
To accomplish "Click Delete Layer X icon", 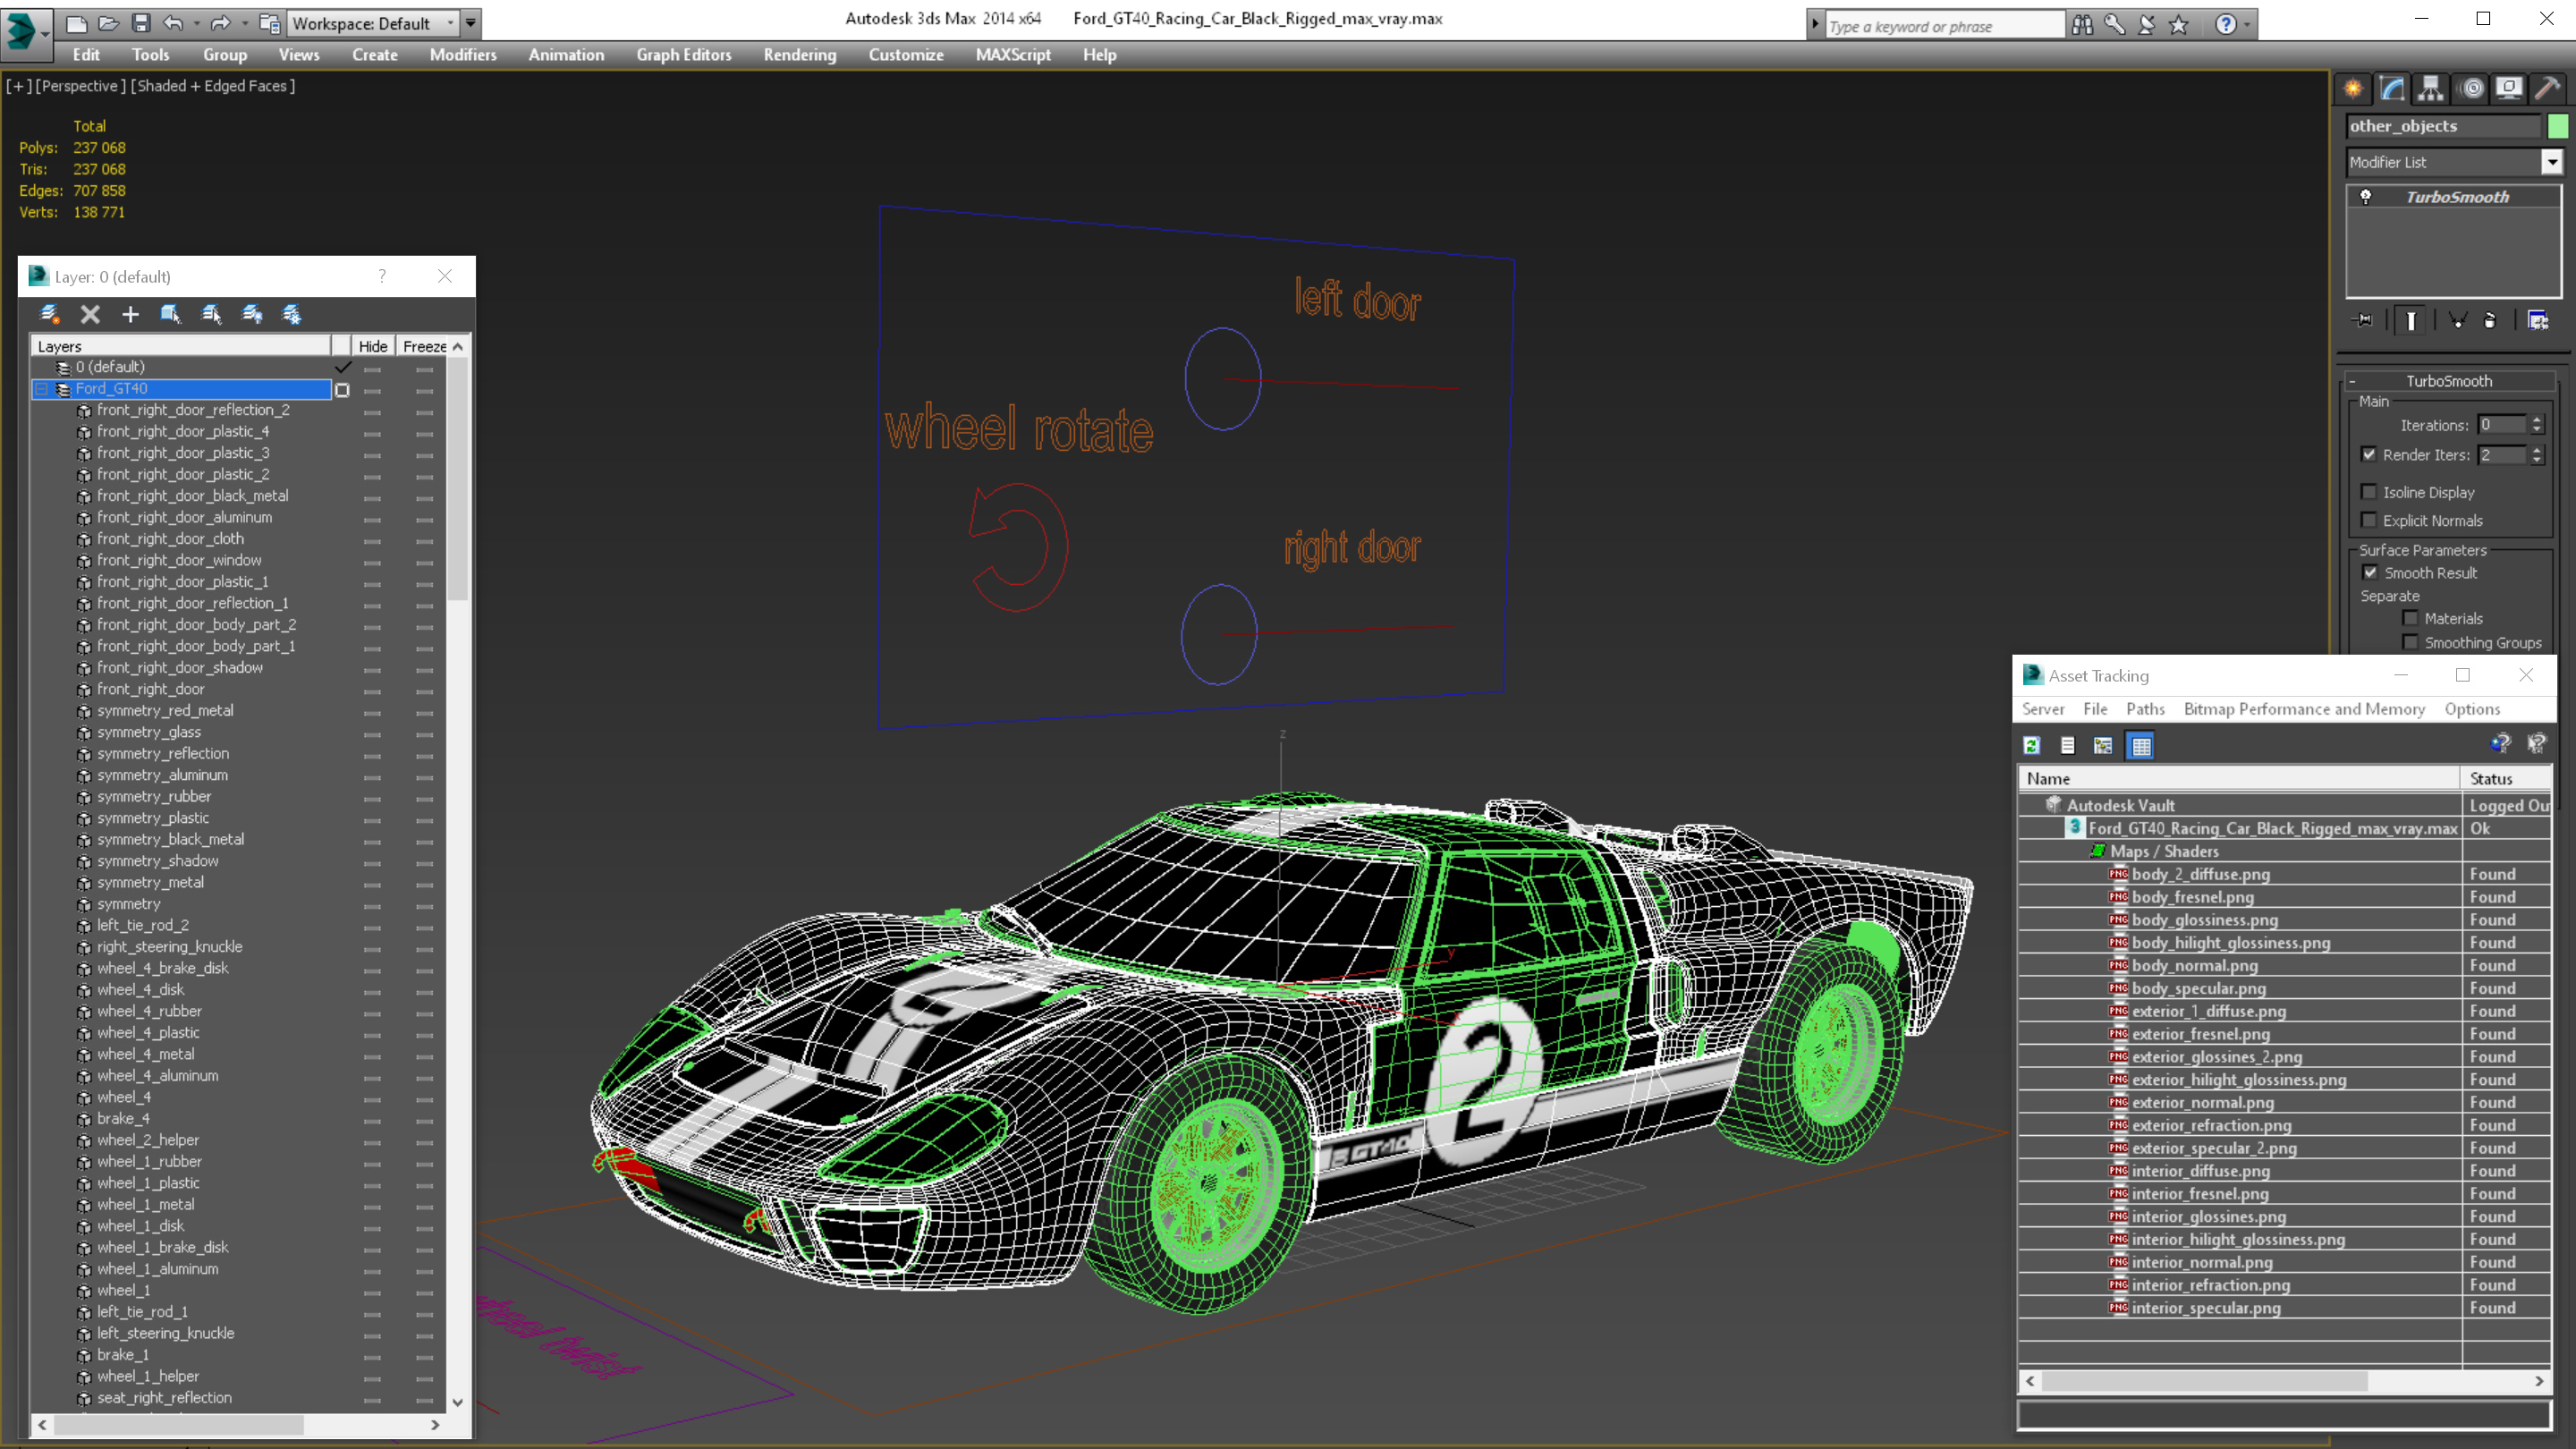I will coord(90,315).
